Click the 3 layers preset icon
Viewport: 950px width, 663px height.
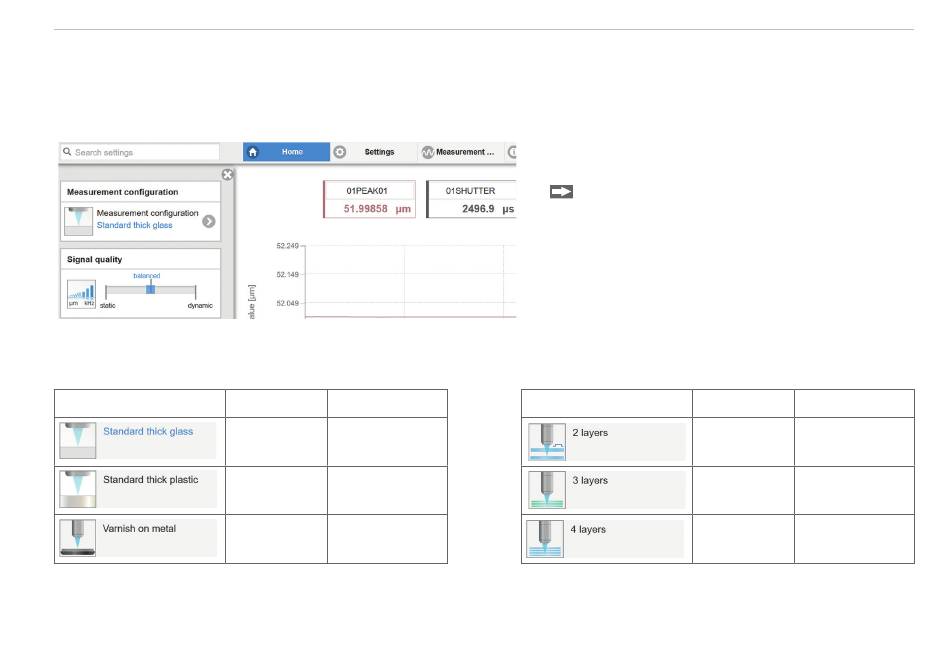546,490
